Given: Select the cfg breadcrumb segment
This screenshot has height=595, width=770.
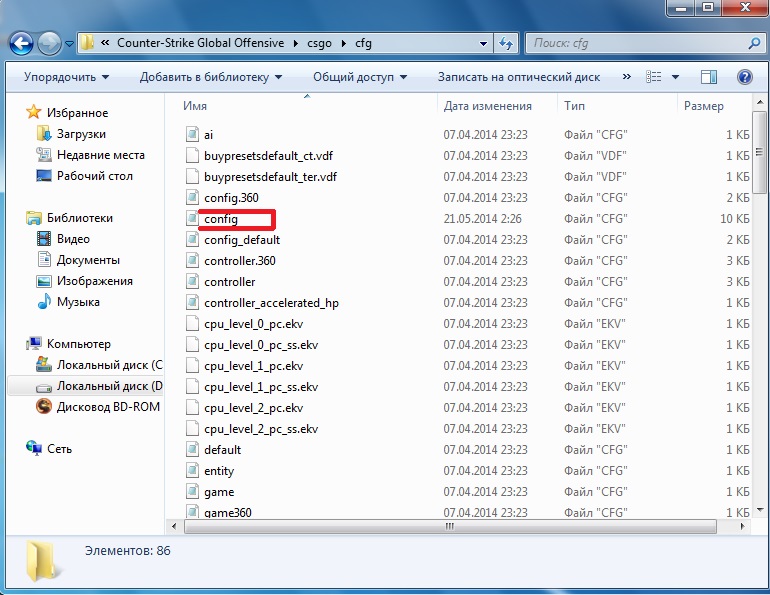Looking at the screenshot, I should coord(363,43).
